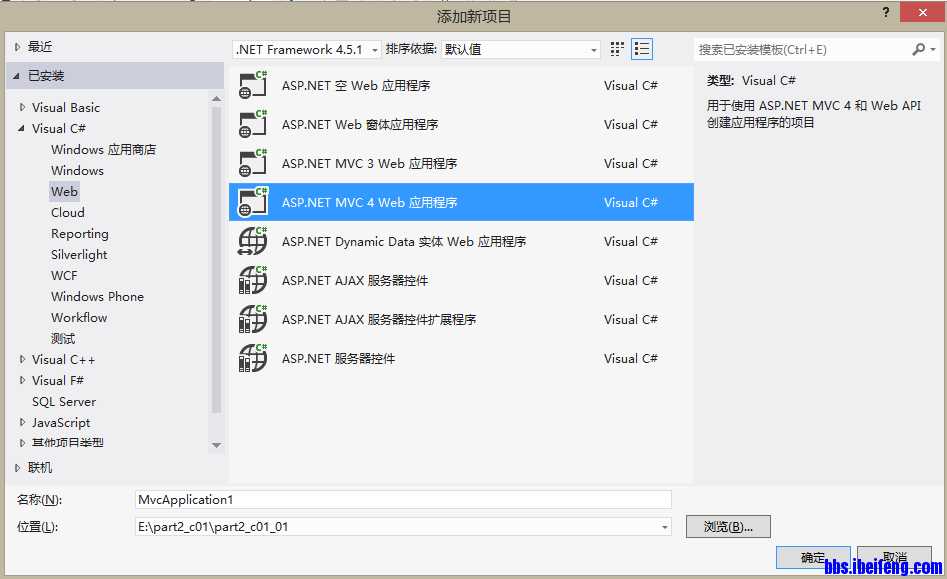
Task: Collapse the Visual C# node
Action: (x=21, y=129)
